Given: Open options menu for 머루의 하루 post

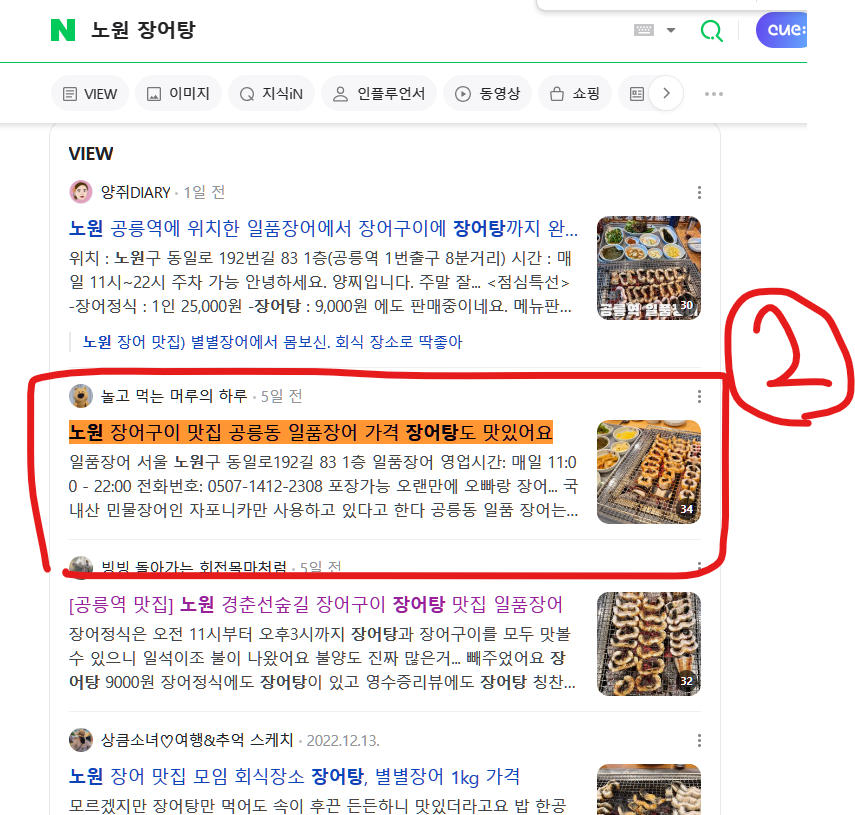Looking at the screenshot, I should tap(699, 396).
